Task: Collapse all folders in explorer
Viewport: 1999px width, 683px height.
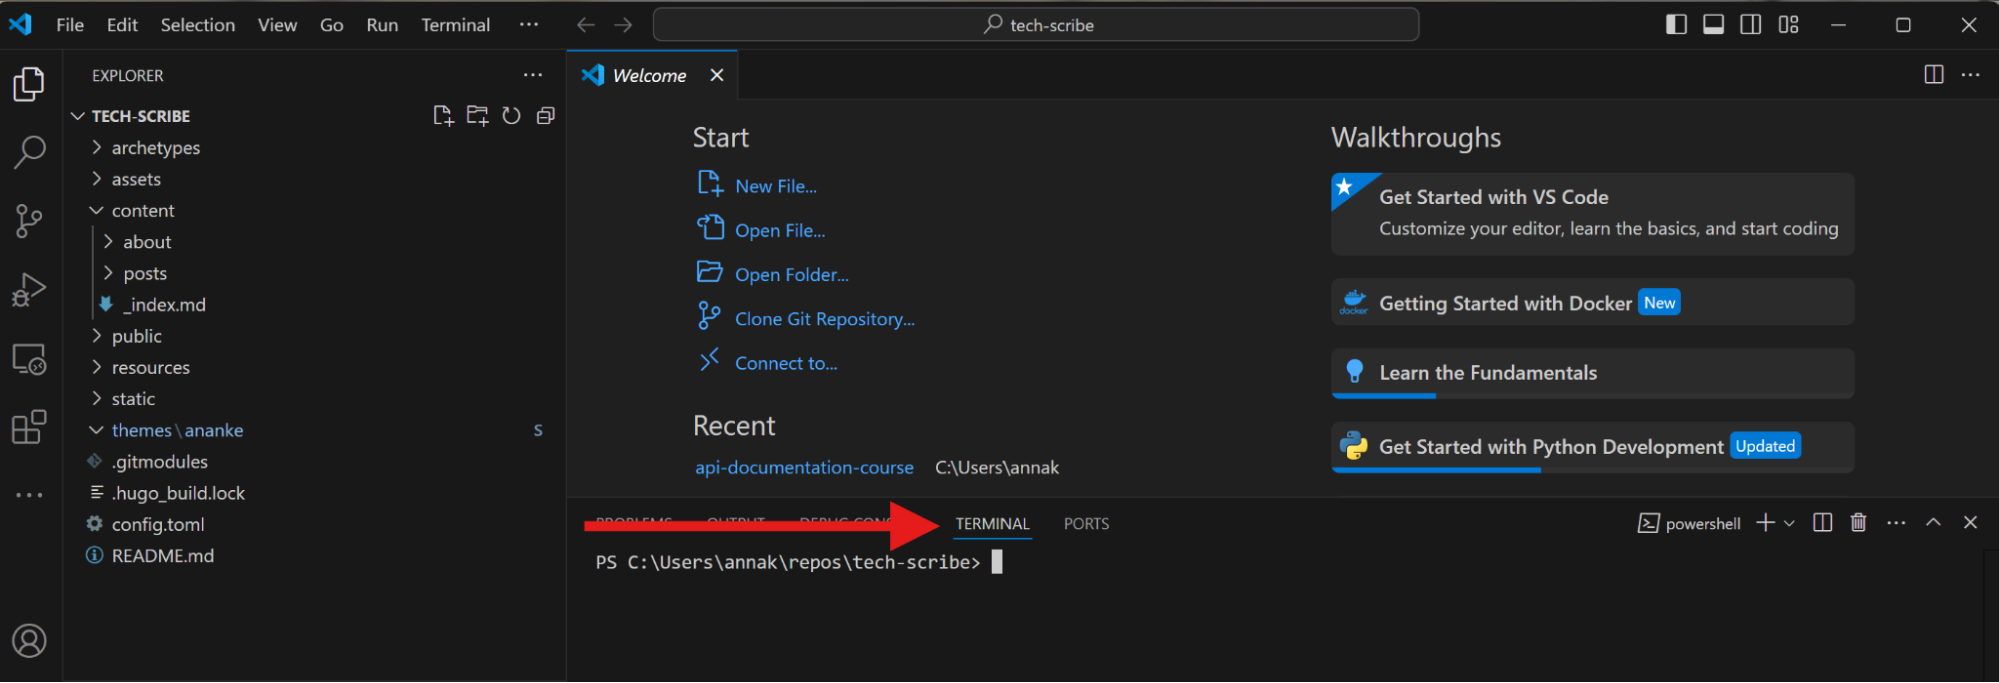Action: [x=545, y=116]
